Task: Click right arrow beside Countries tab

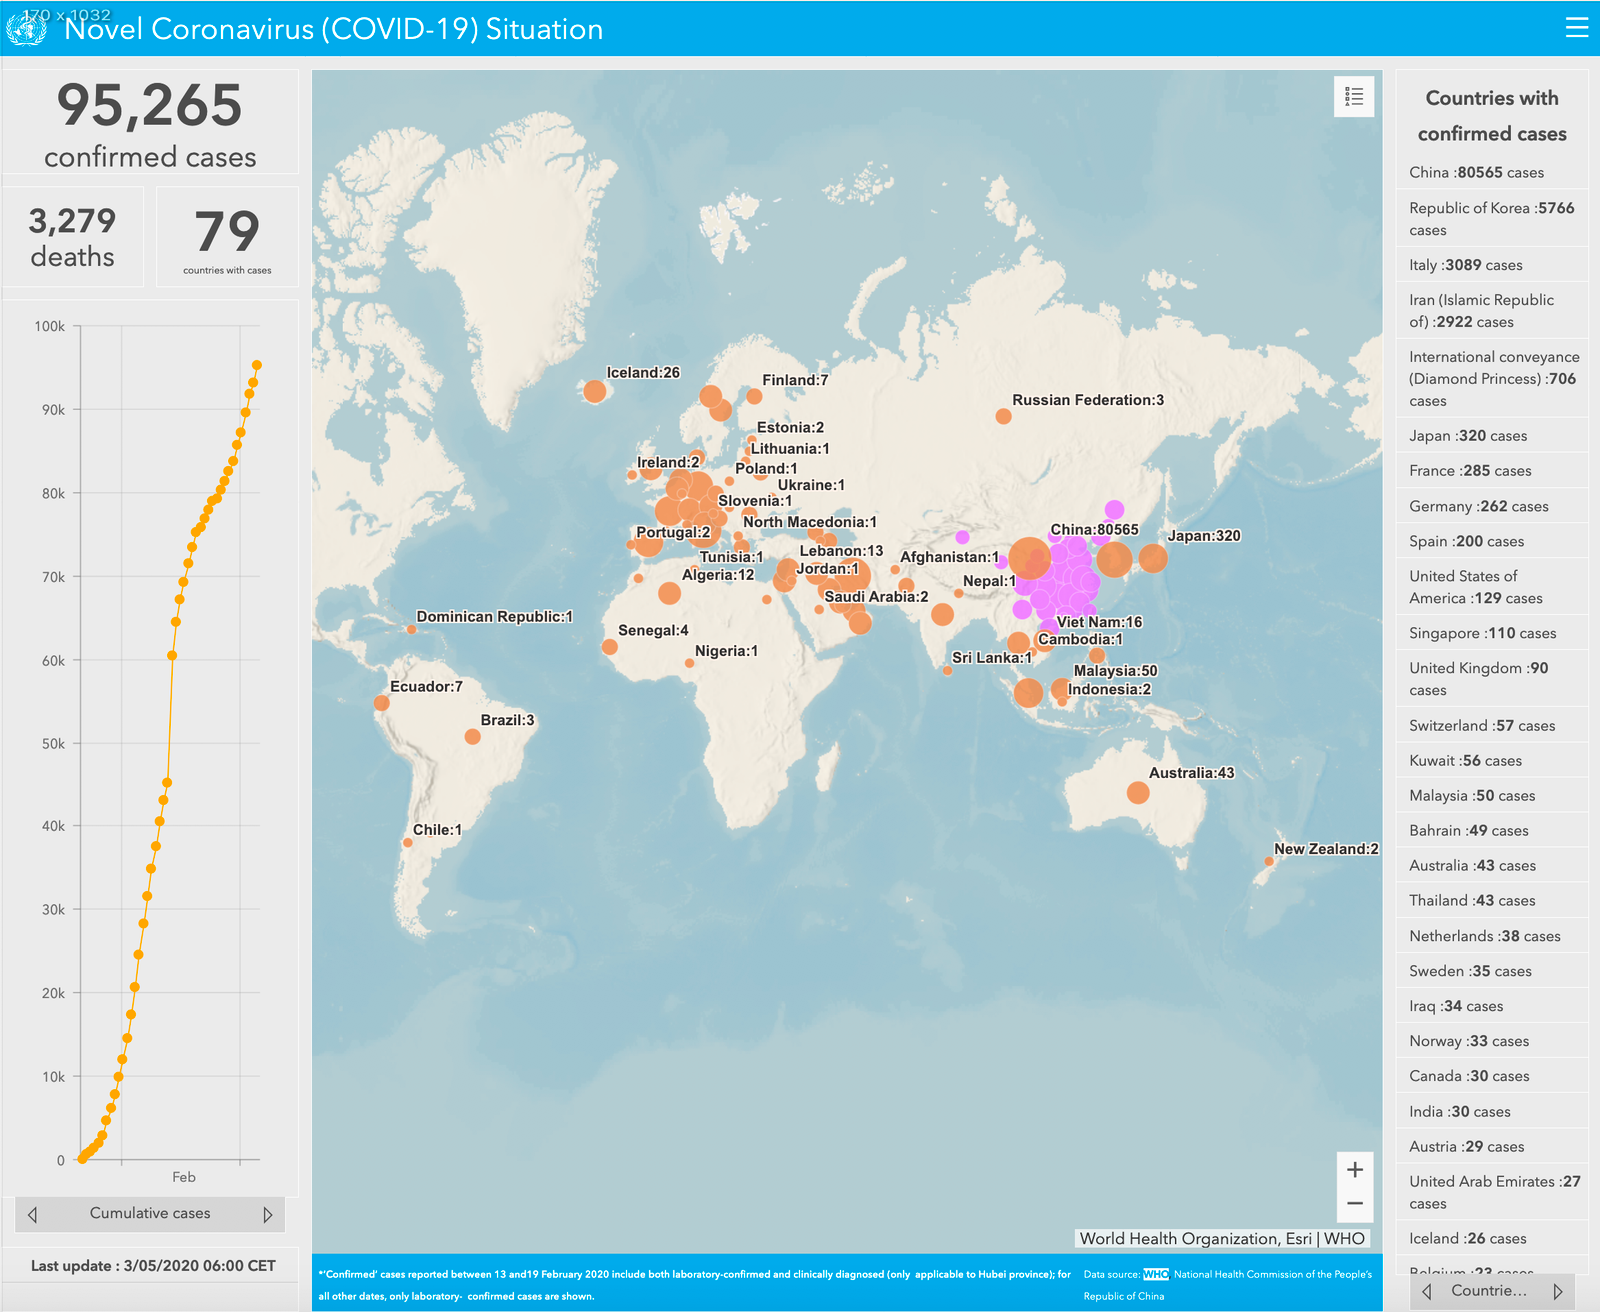Action: point(1557,1291)
